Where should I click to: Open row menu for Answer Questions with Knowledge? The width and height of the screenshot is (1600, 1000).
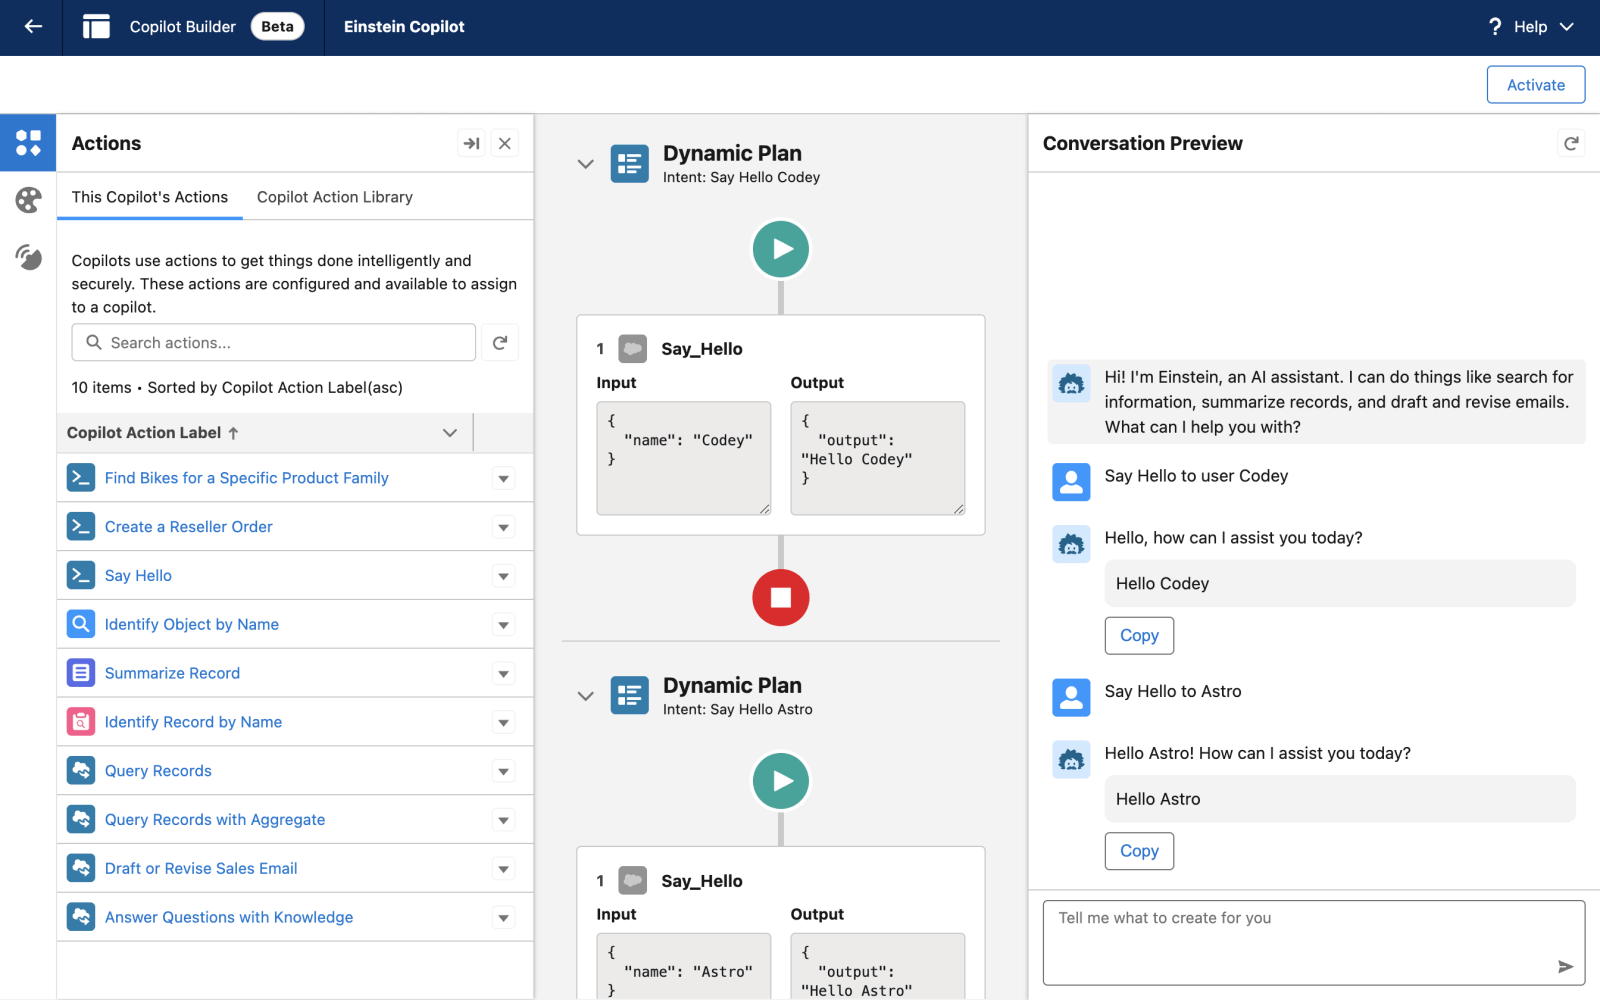coord(504,918)
